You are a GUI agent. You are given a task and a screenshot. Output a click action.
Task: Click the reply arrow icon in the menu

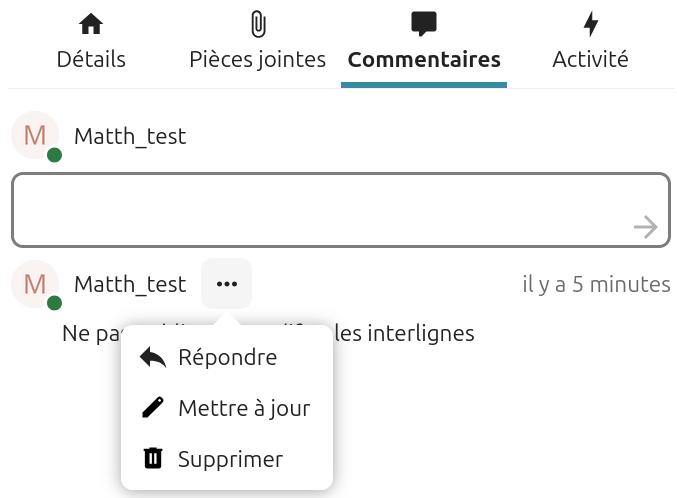(153, 357)
